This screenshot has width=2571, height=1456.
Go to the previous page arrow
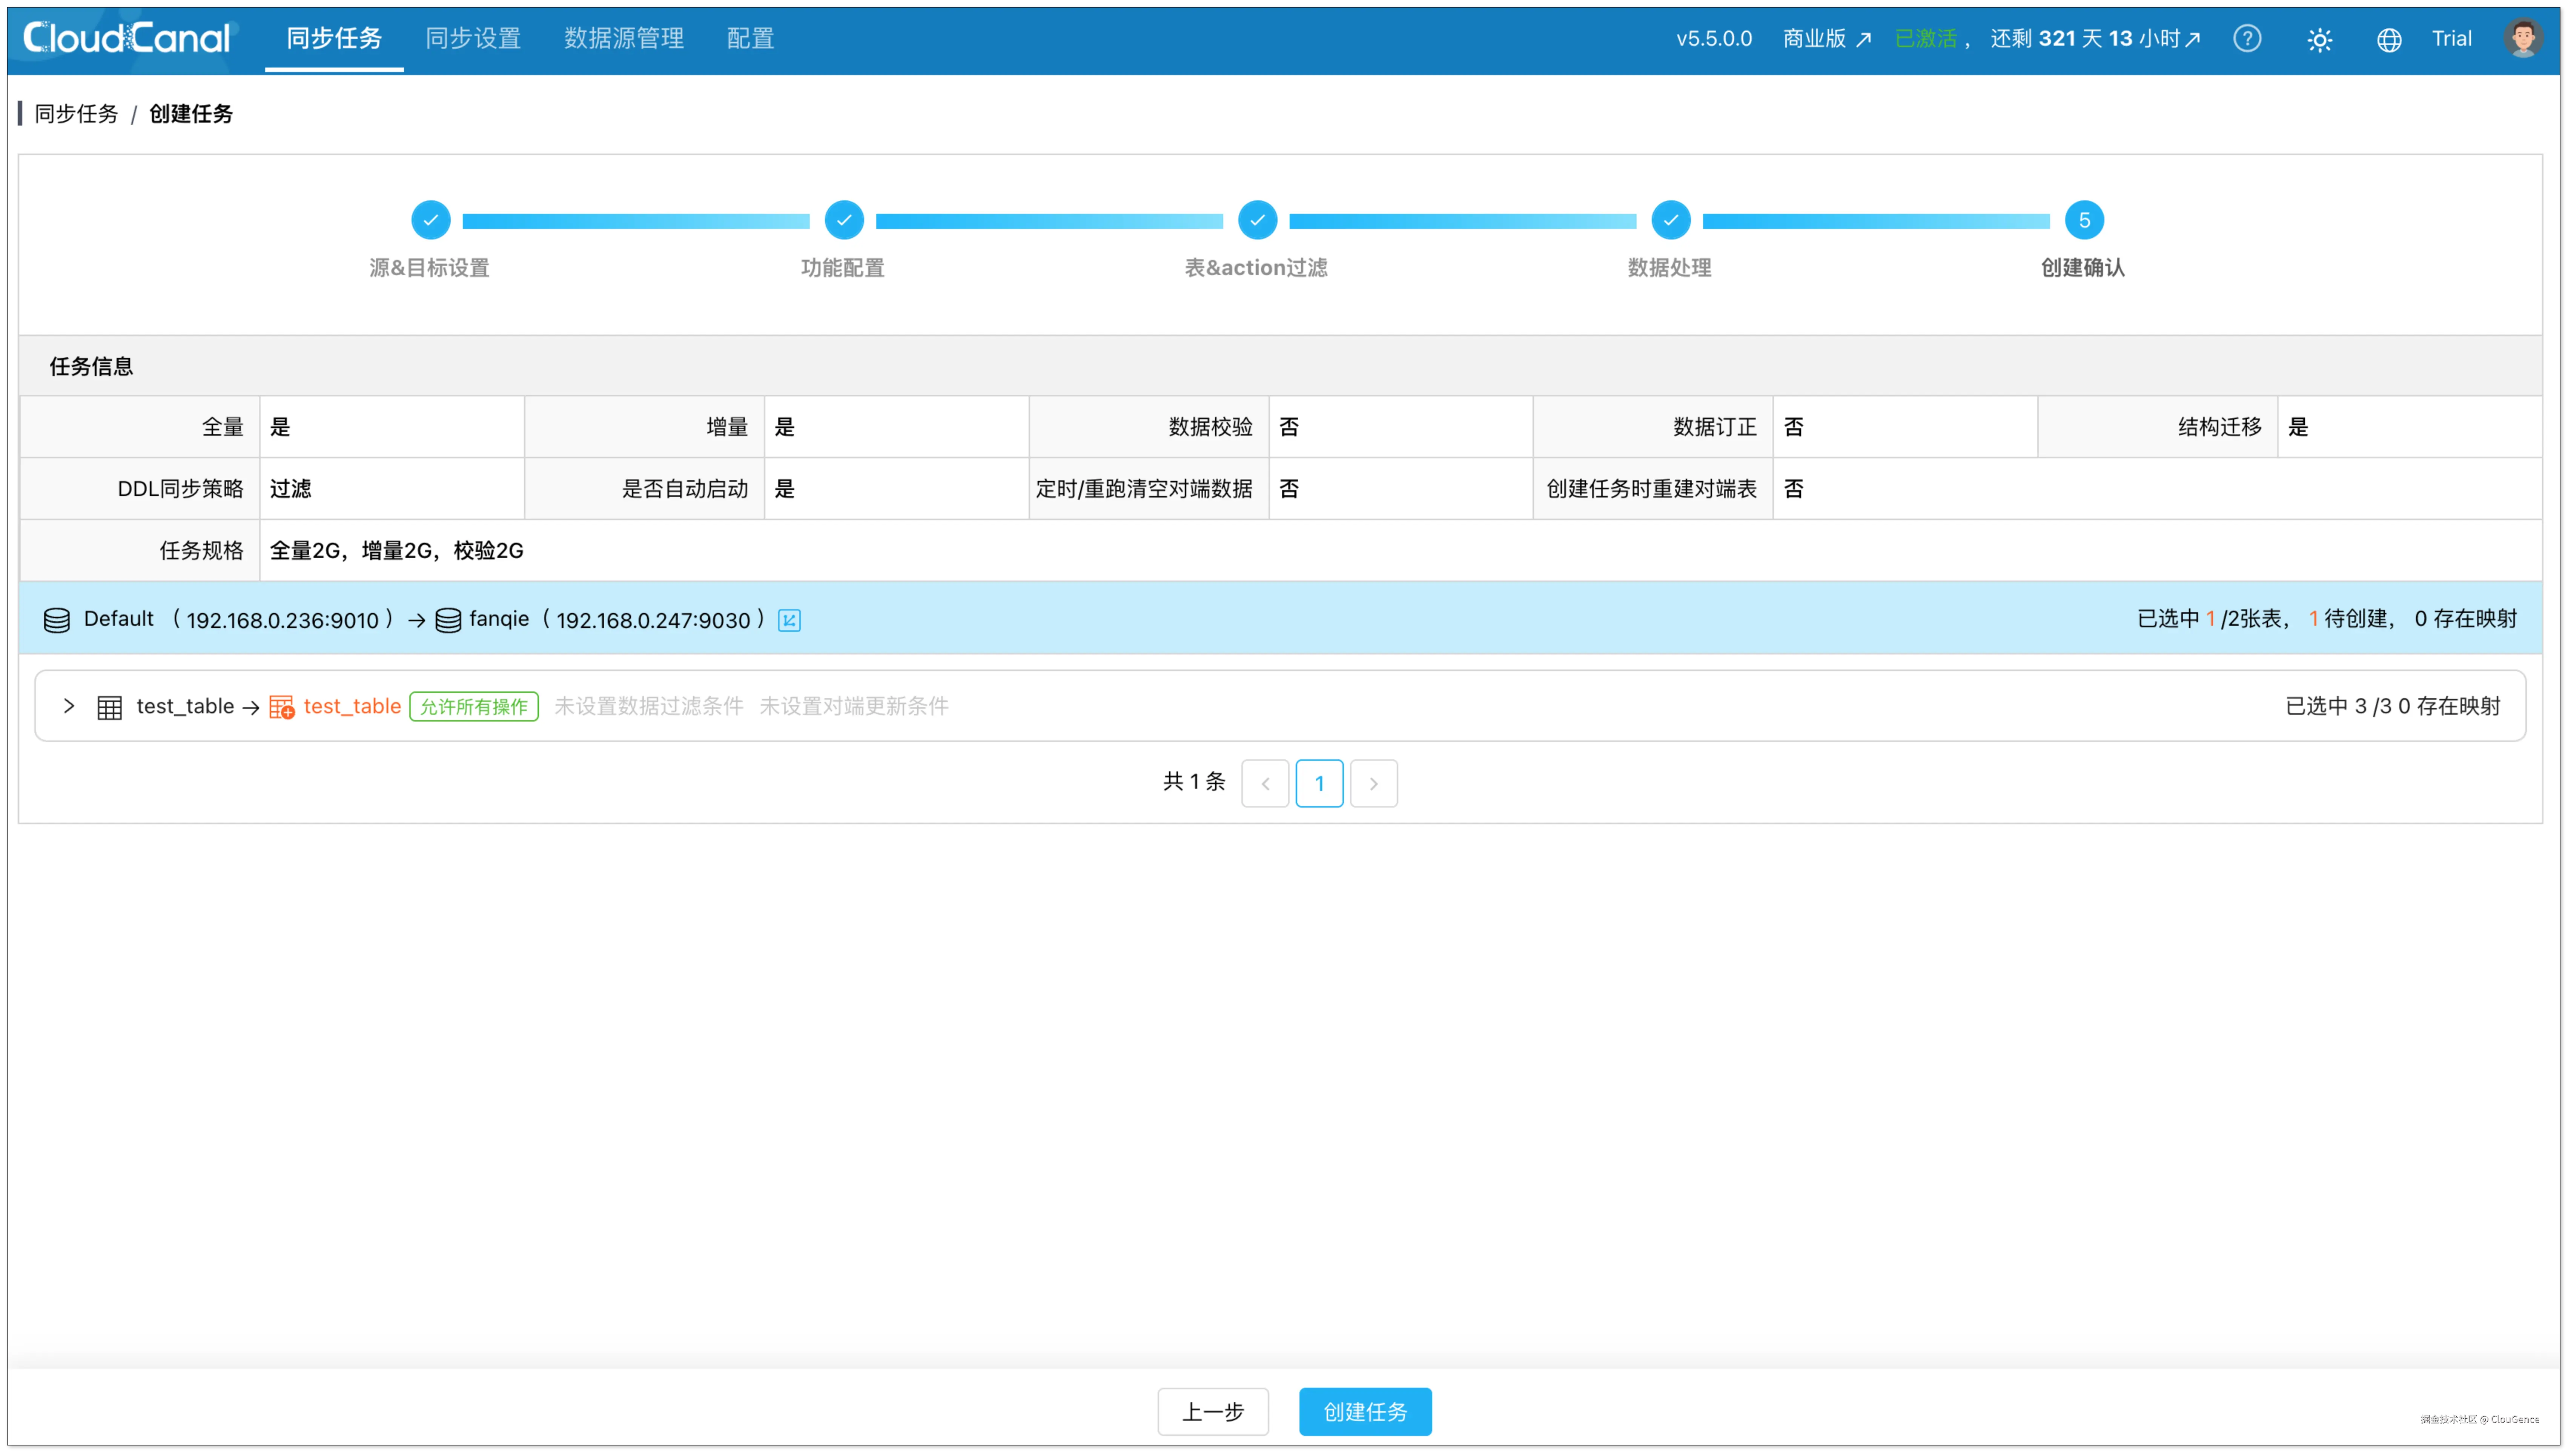tap(1265, 783)
